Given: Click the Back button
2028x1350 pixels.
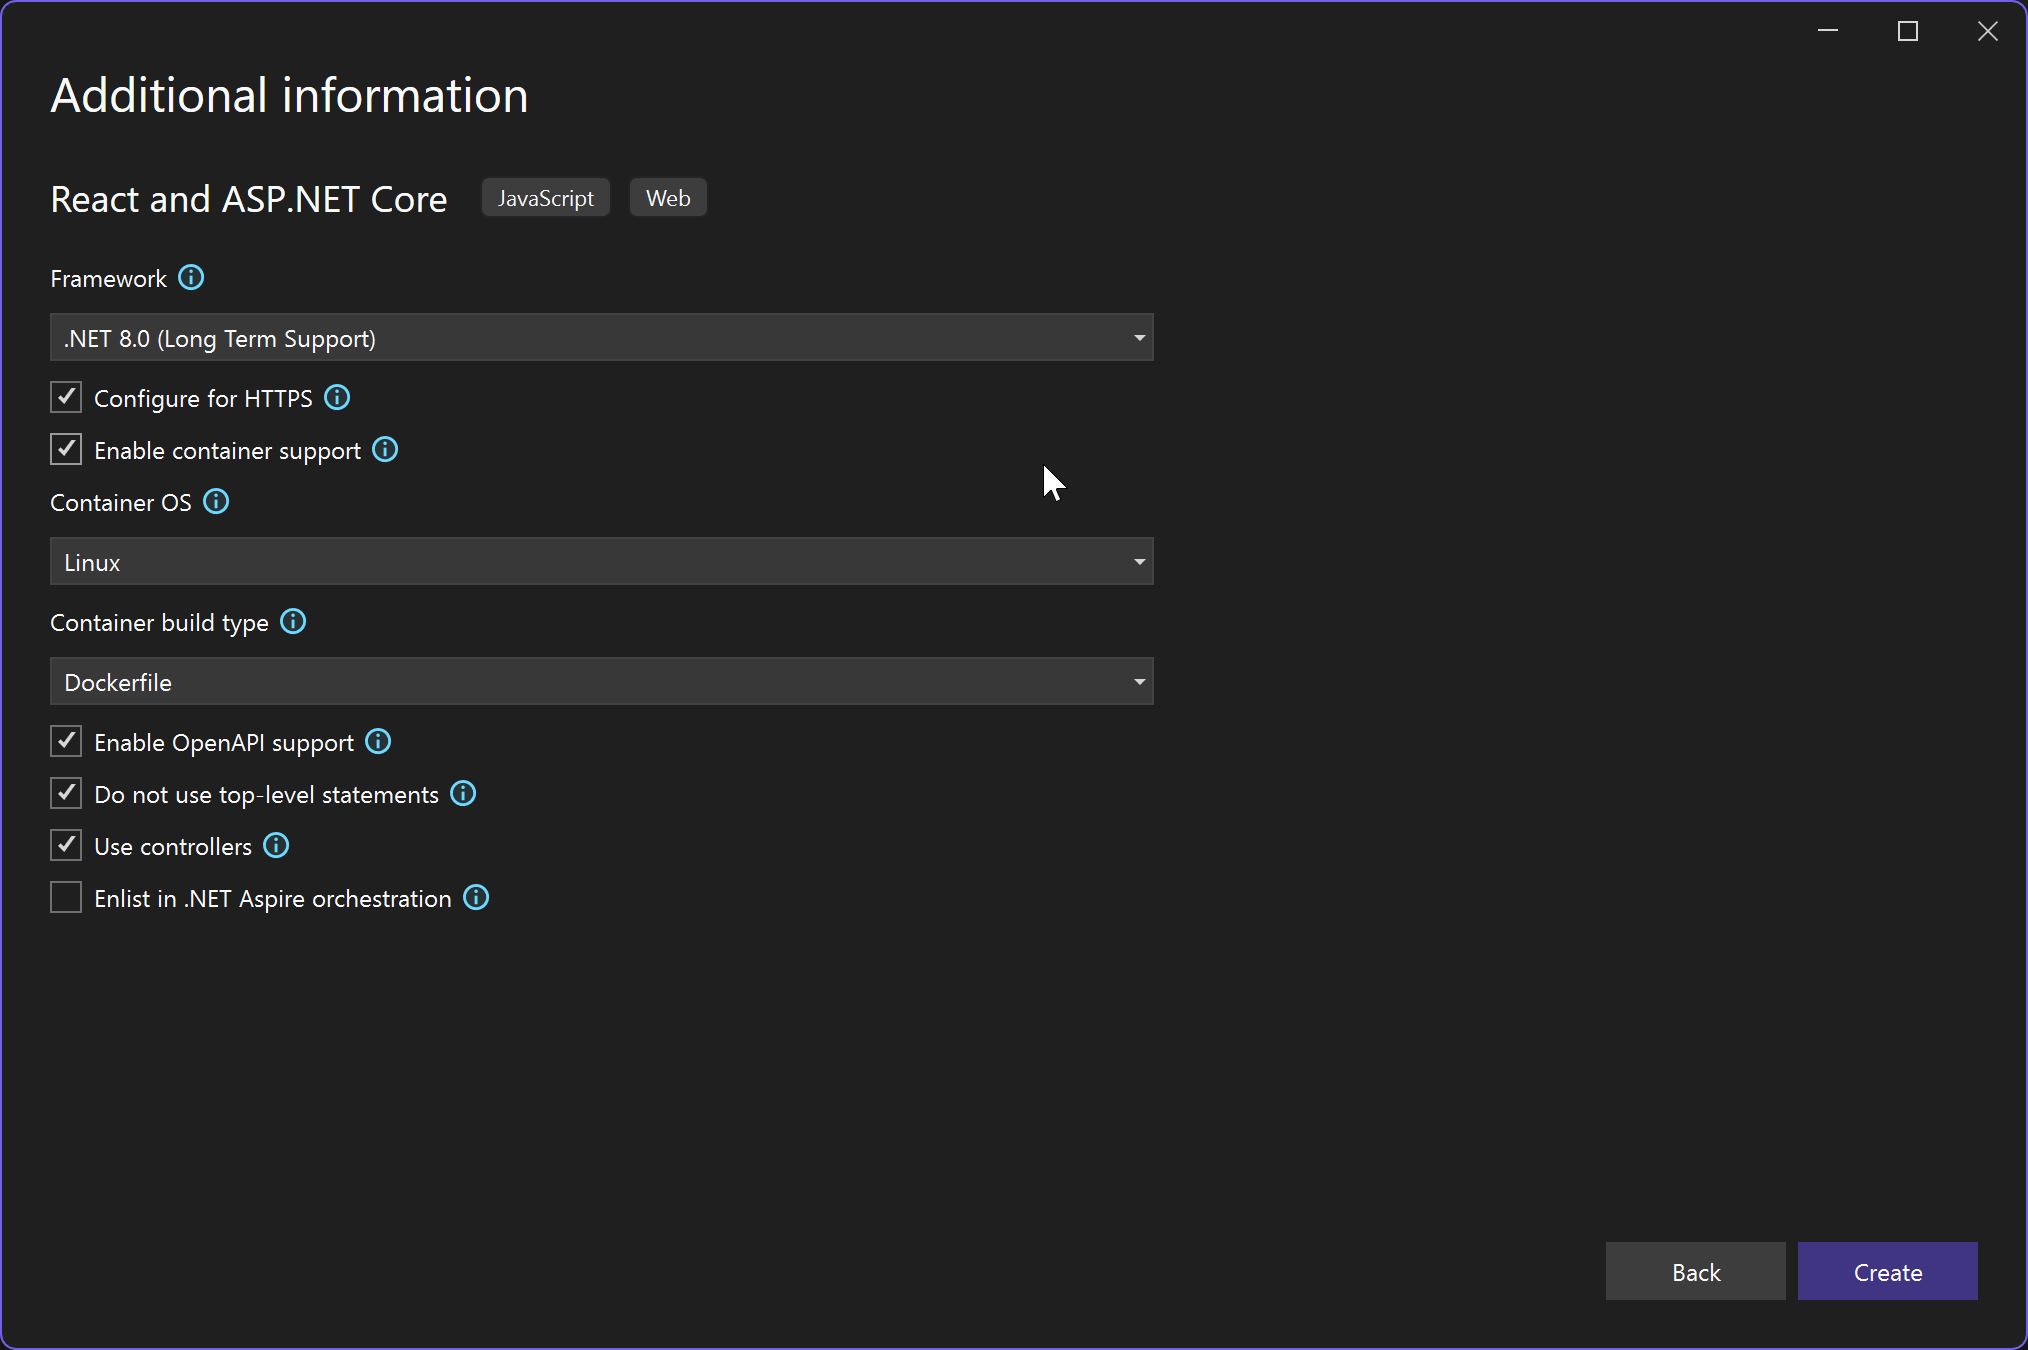Looking at the screenshot, I should (x=1695, y=1271).
